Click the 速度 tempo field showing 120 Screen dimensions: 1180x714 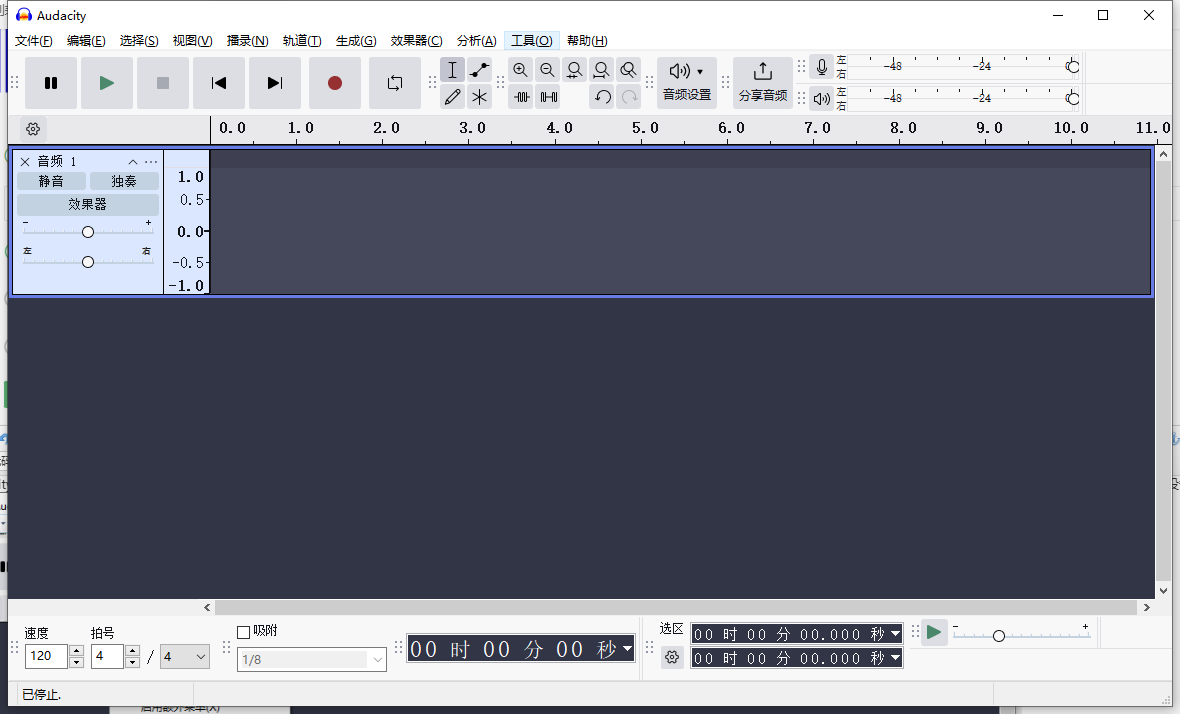(47, 656)
